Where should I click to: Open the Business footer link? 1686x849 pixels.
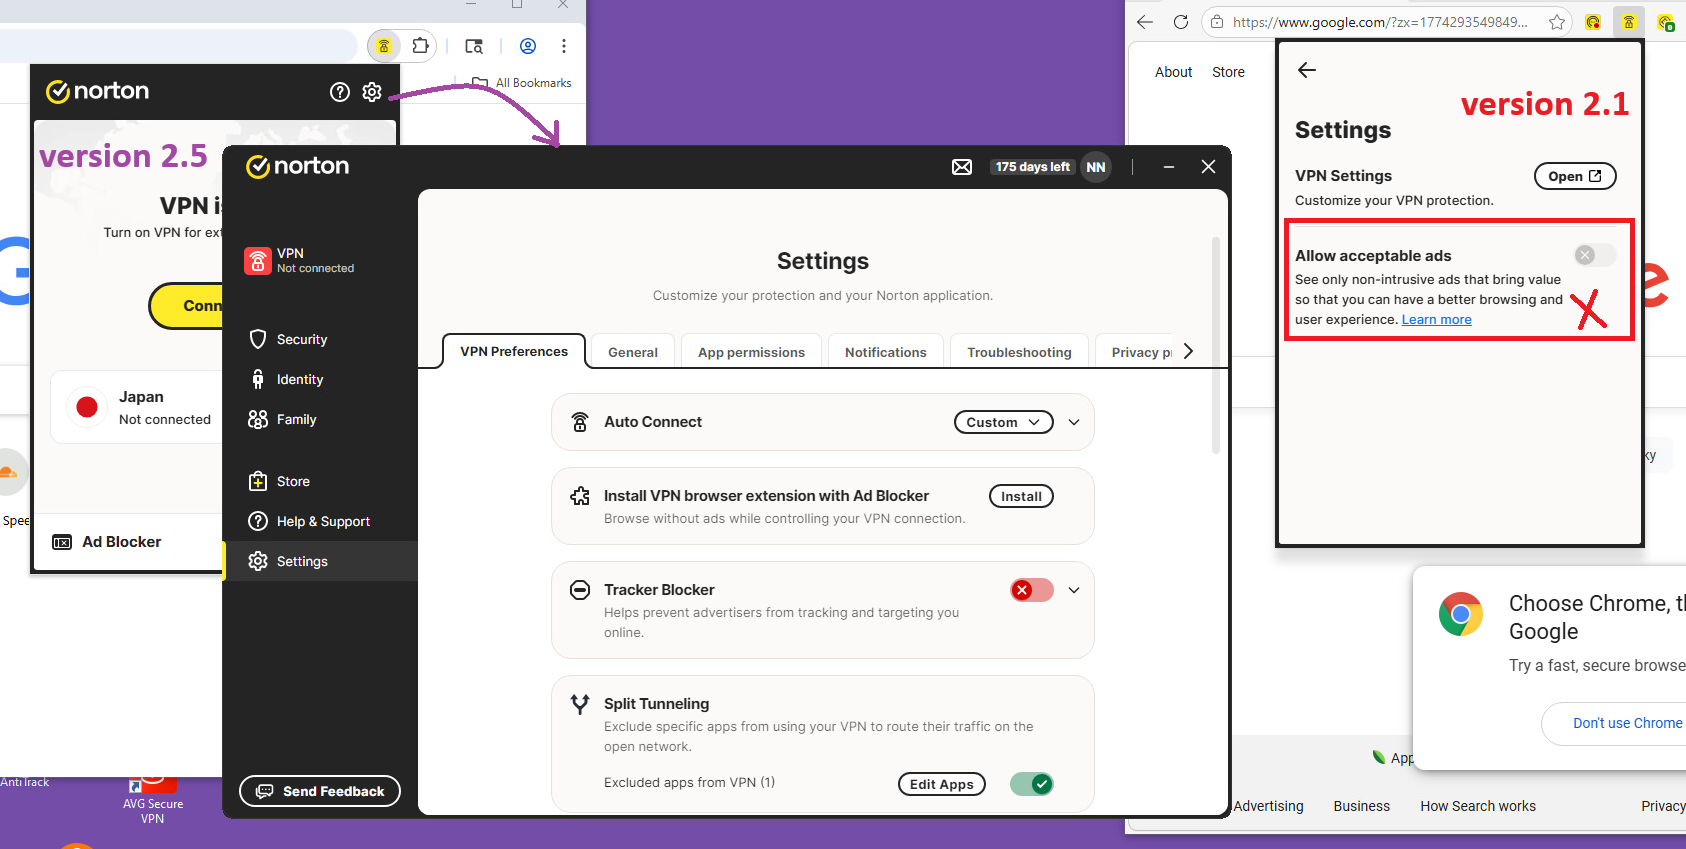click(1361, 806)
